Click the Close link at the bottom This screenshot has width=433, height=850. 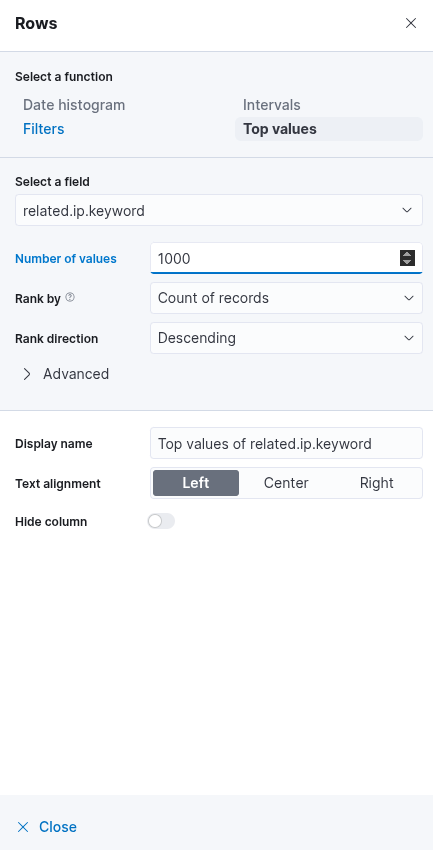57,827
